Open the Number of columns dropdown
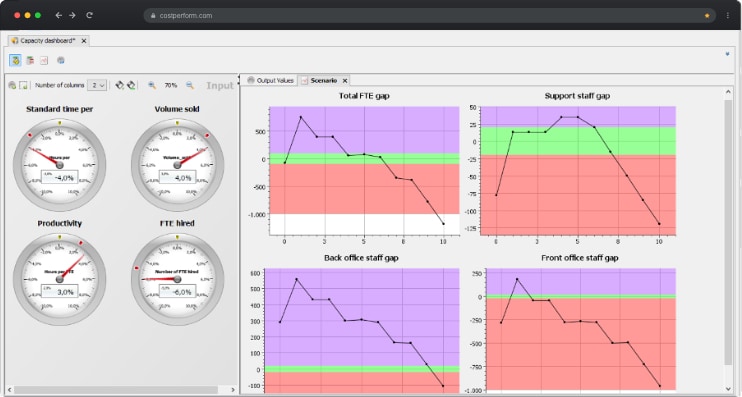Image resolution: width=742 pixels, height=397 pixels. pos(98,85)
